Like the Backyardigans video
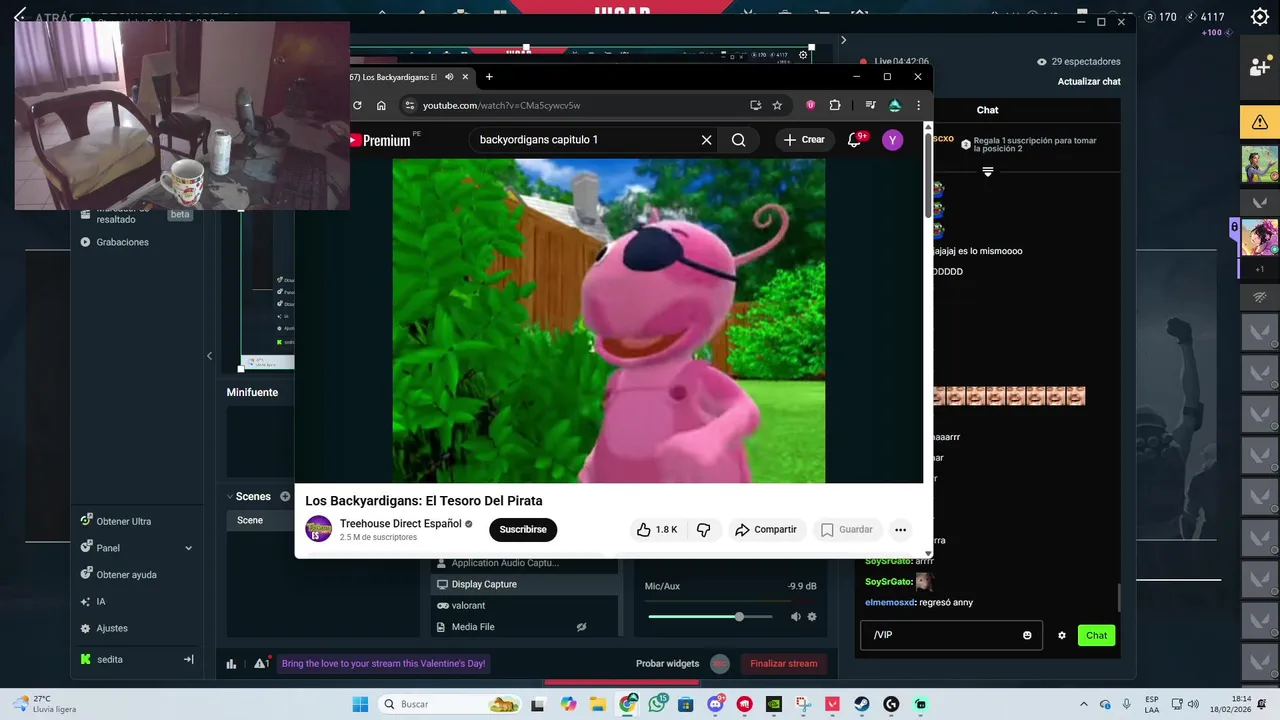The image size is (1280, 720). point(657,530)
